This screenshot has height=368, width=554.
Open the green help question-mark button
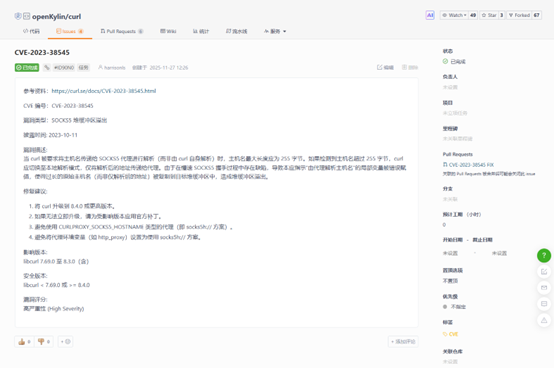[544, 255]
